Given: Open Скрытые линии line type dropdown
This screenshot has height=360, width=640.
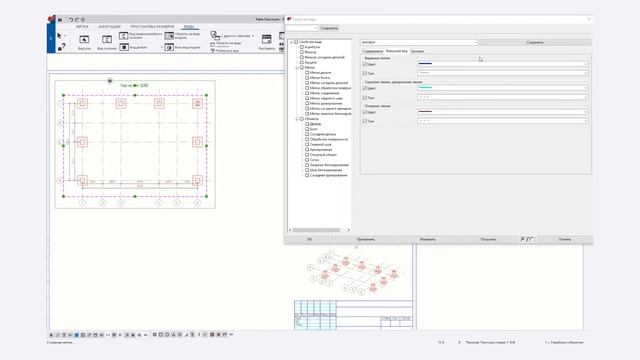Looking at the screenshot, I should pyautogui.click(x=502, y=97).
